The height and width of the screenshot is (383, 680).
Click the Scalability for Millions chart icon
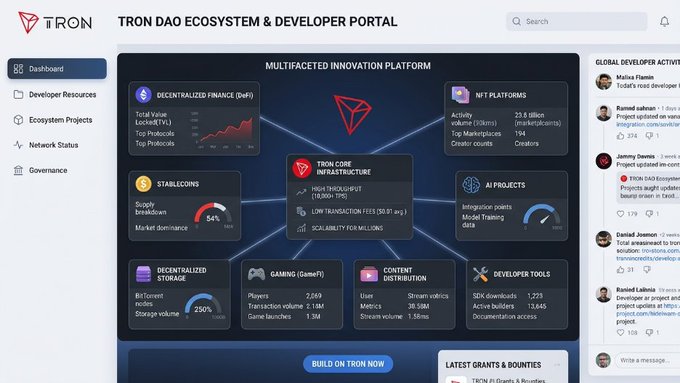[301, 228]
